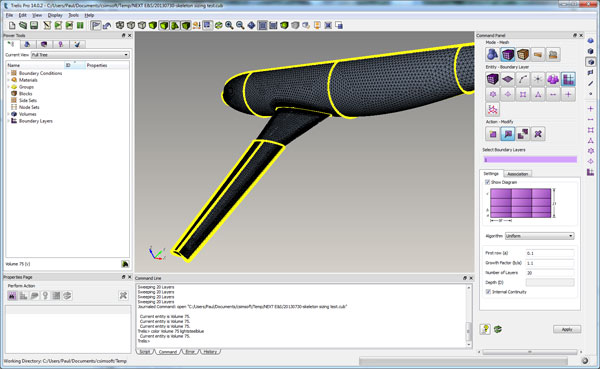The width and height of the screenshot is (600, 369).
Task: Switch to the Association tab
Action: tap(517, 174)
